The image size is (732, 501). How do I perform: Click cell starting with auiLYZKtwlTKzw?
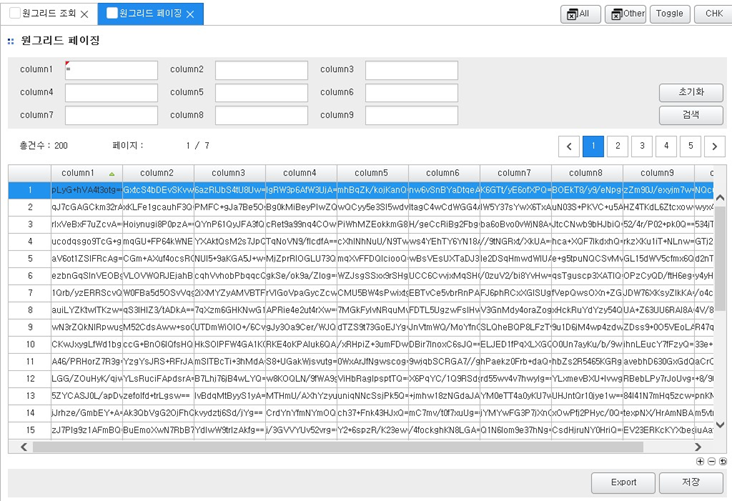pyautogui.click(x=87, y=310)
